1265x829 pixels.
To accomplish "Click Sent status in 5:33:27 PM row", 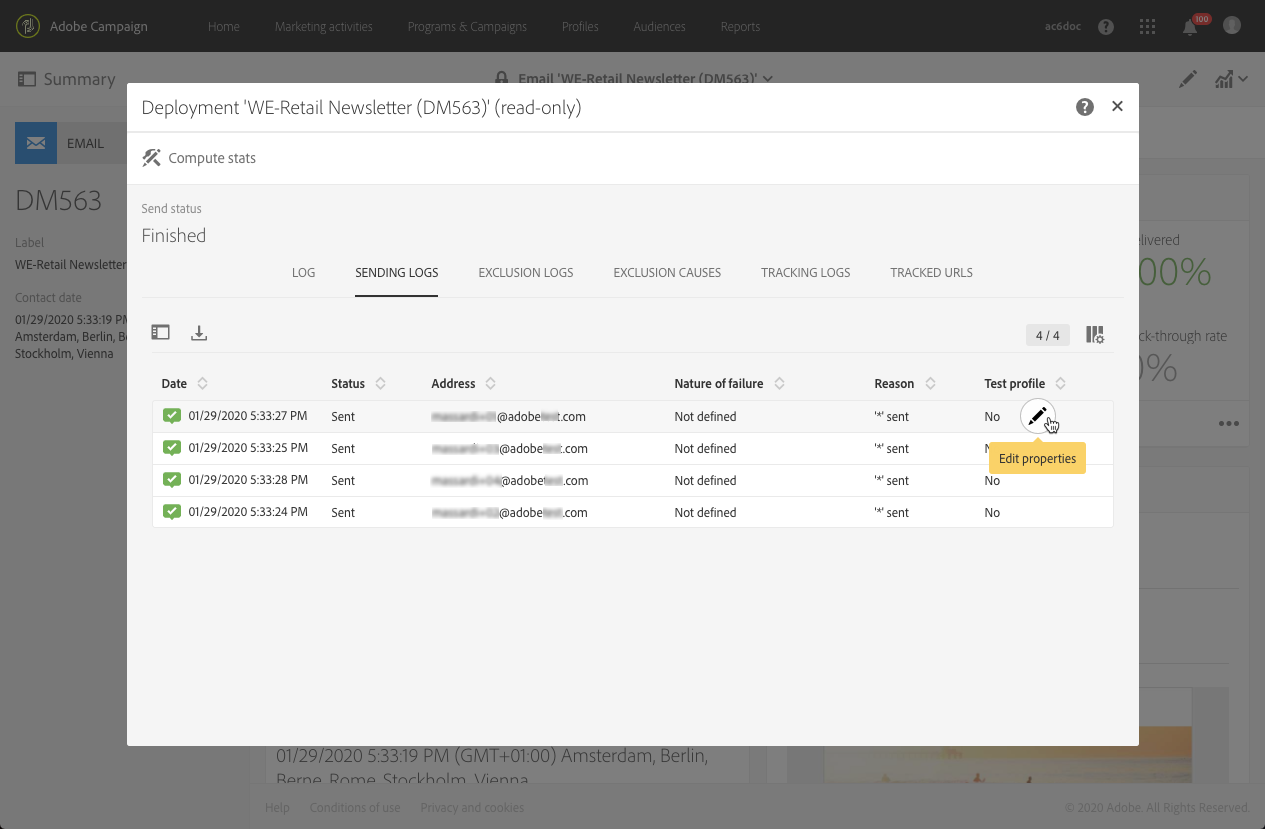I will 343,416.
